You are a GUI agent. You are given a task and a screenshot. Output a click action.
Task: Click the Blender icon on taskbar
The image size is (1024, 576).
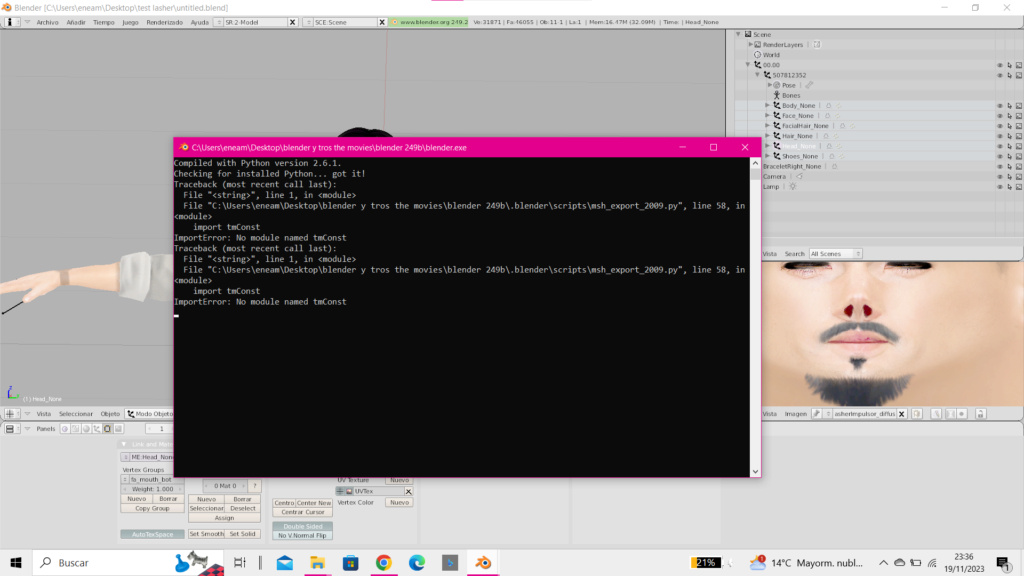(483, 562)
